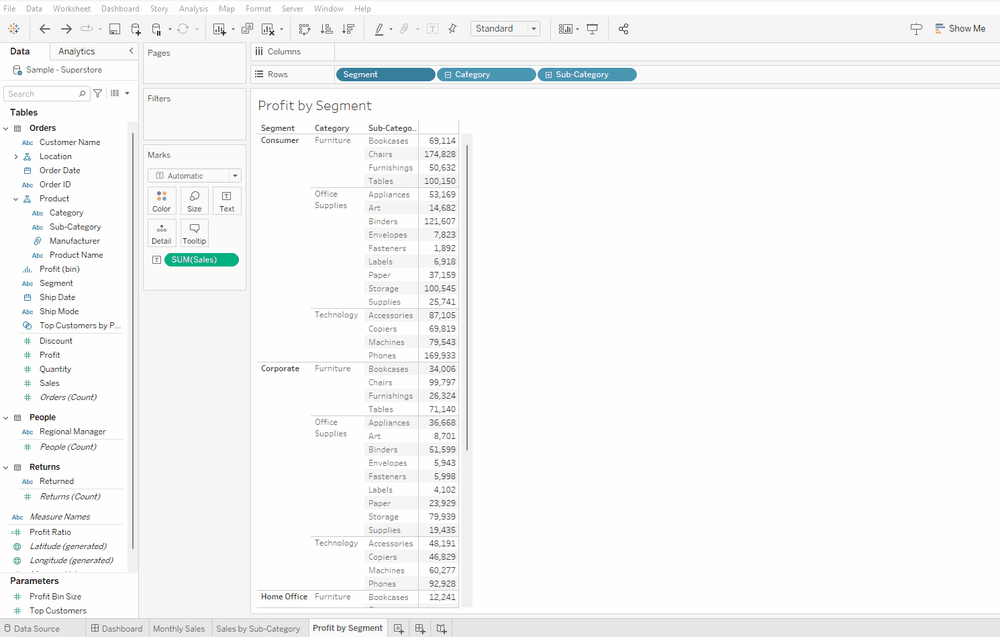Screen dimensions: 1000x637
Task: Open the Automatic mark type dropdown
Action: point(236,175)
